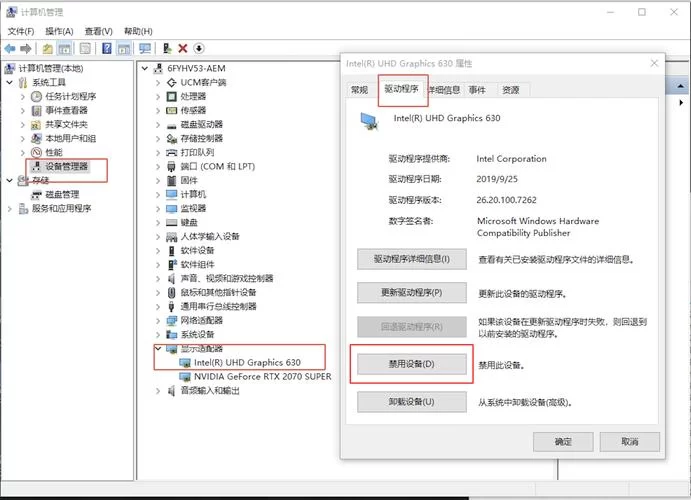
Task: Click the 声音、视频和游戏控制器 speaker icon
Action: (x=171, y=278)
